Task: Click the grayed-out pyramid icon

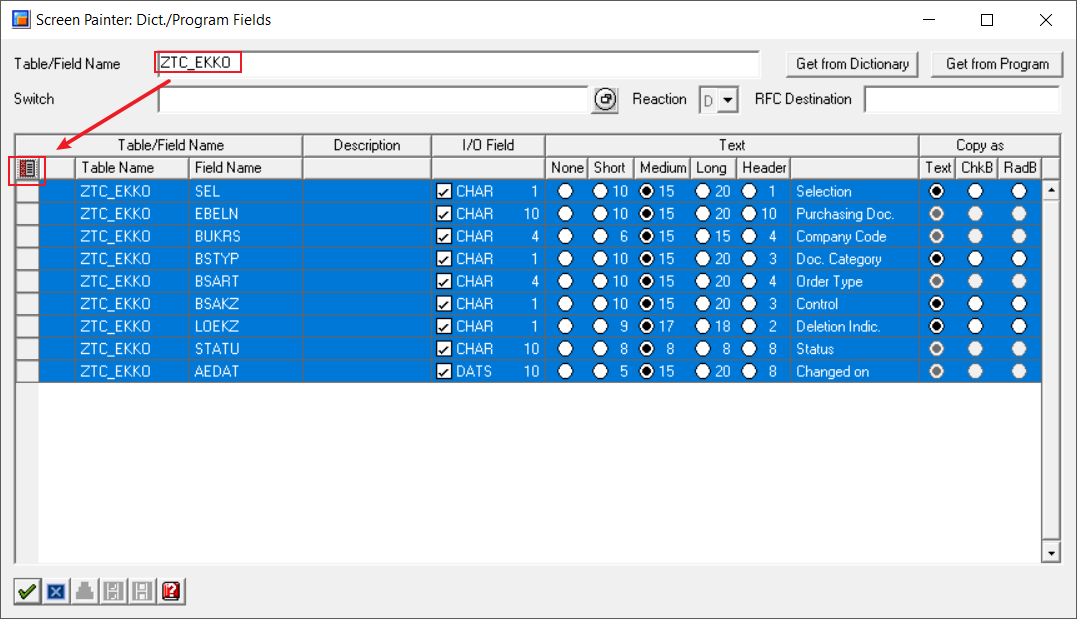Action: coord(84,591)
